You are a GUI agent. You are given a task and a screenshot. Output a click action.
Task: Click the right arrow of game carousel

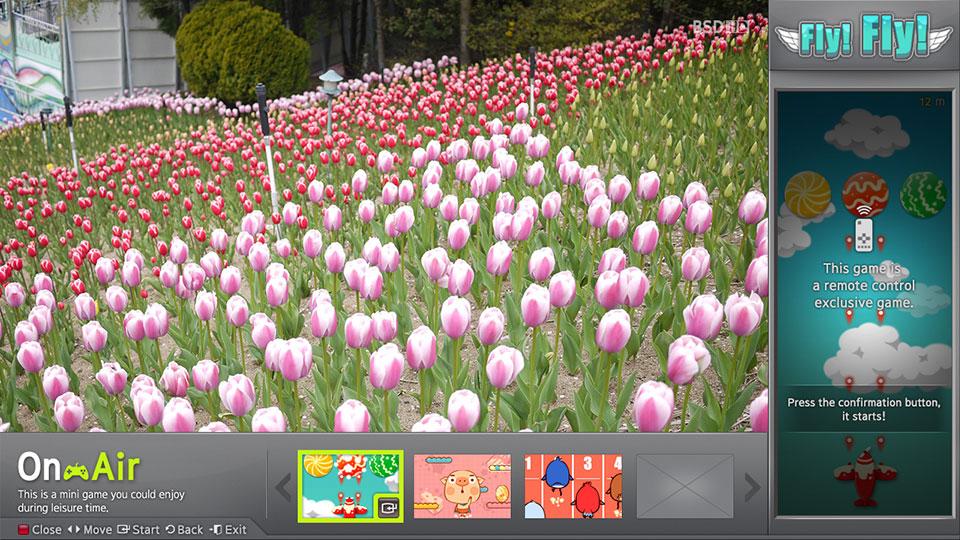(x=752, y=487)
